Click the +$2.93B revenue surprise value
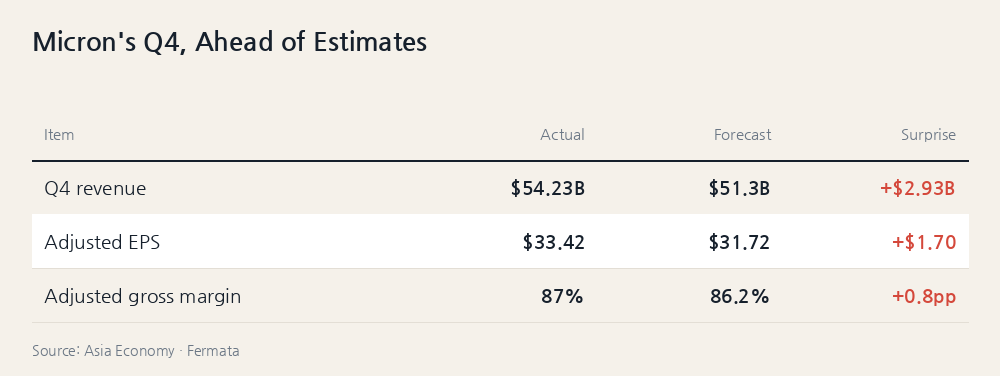 [x=917, y=189]
